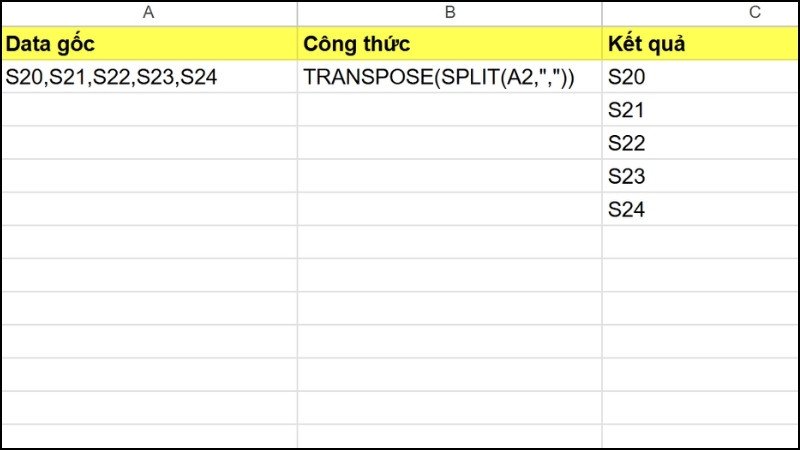Screen dimensions: 800x450
Task: Click the 'Công thức' header cell
Action: point(449,44)
